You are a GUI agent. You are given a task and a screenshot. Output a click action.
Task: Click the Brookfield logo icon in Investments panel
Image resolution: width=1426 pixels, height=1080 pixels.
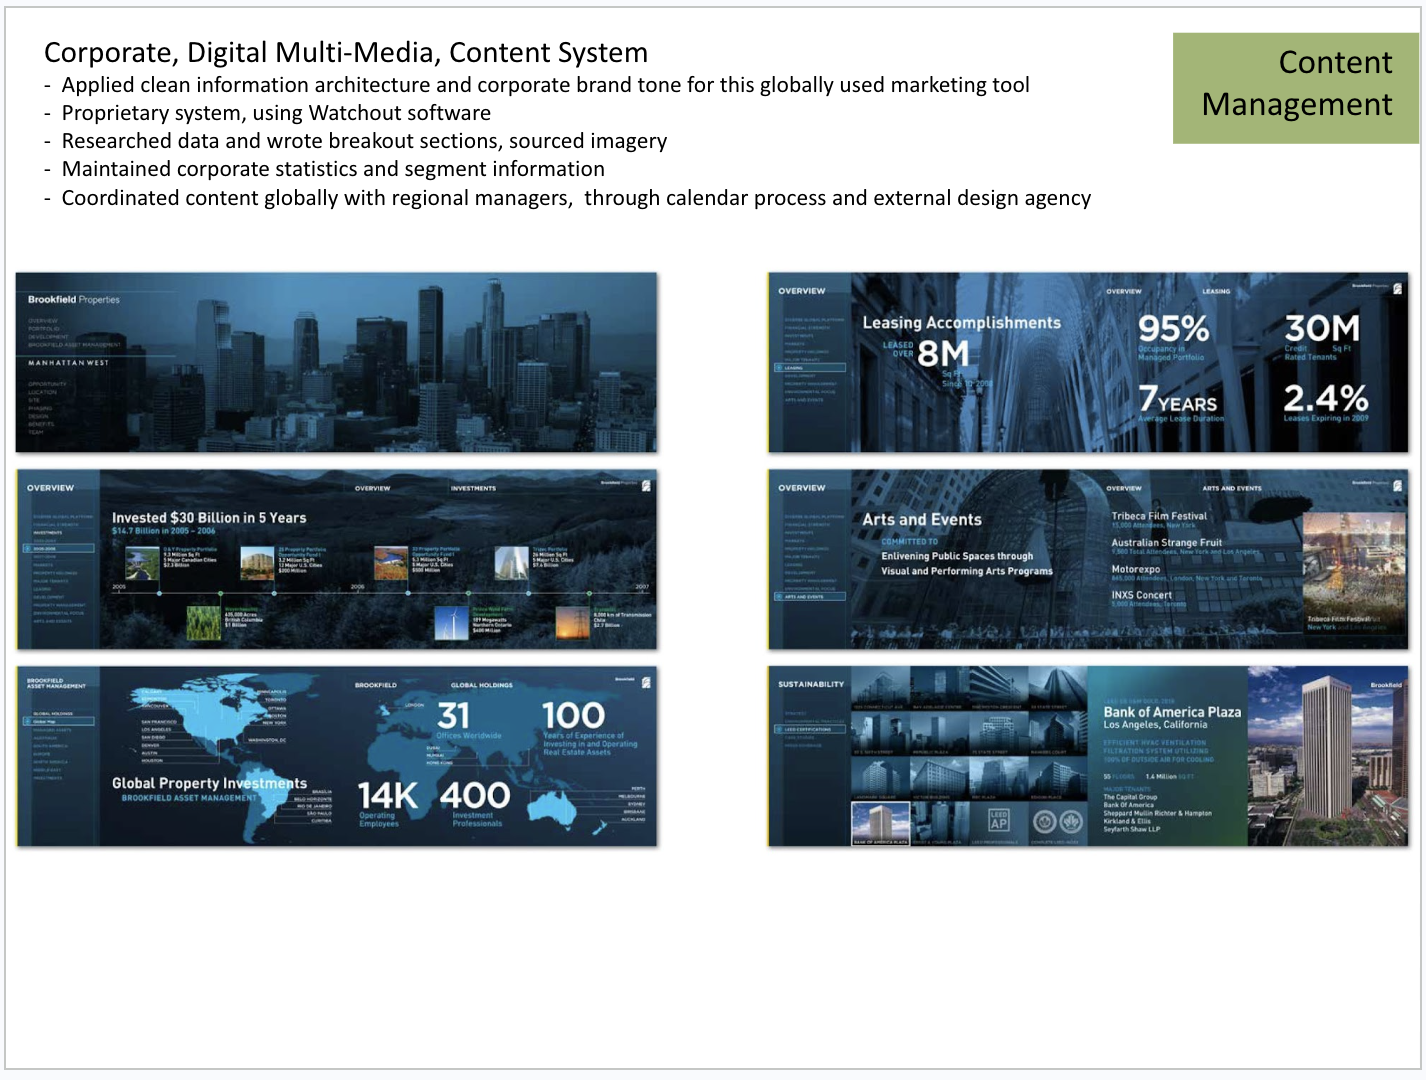tap(646, 485)
